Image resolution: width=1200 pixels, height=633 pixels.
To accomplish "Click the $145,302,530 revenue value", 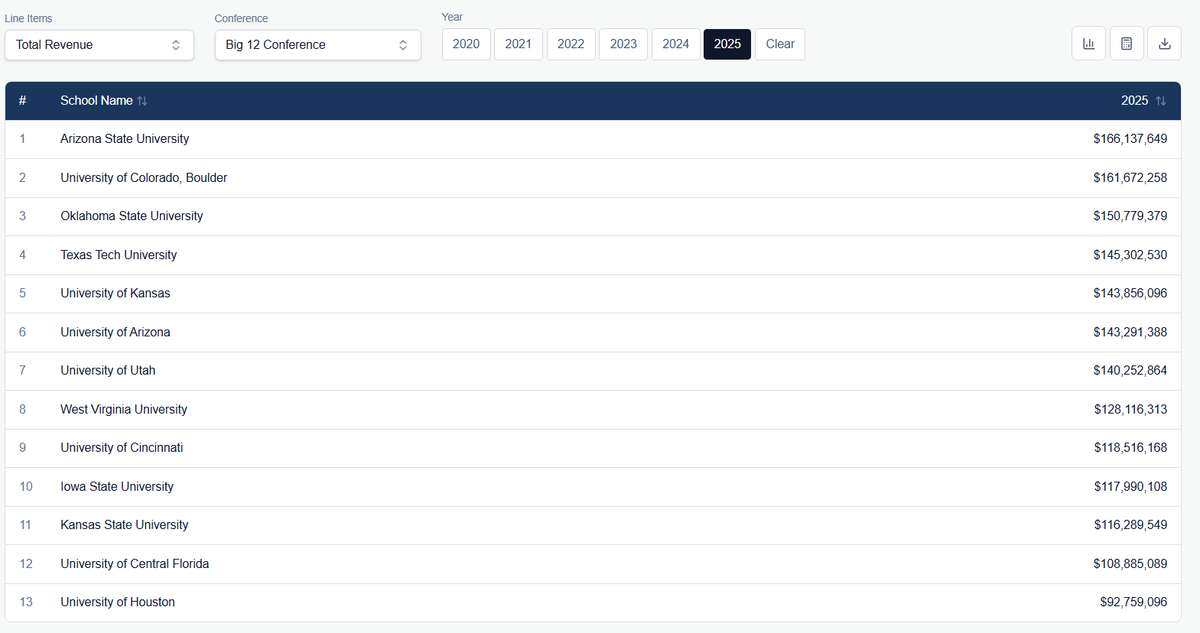I will click(x=1130, y=255).
